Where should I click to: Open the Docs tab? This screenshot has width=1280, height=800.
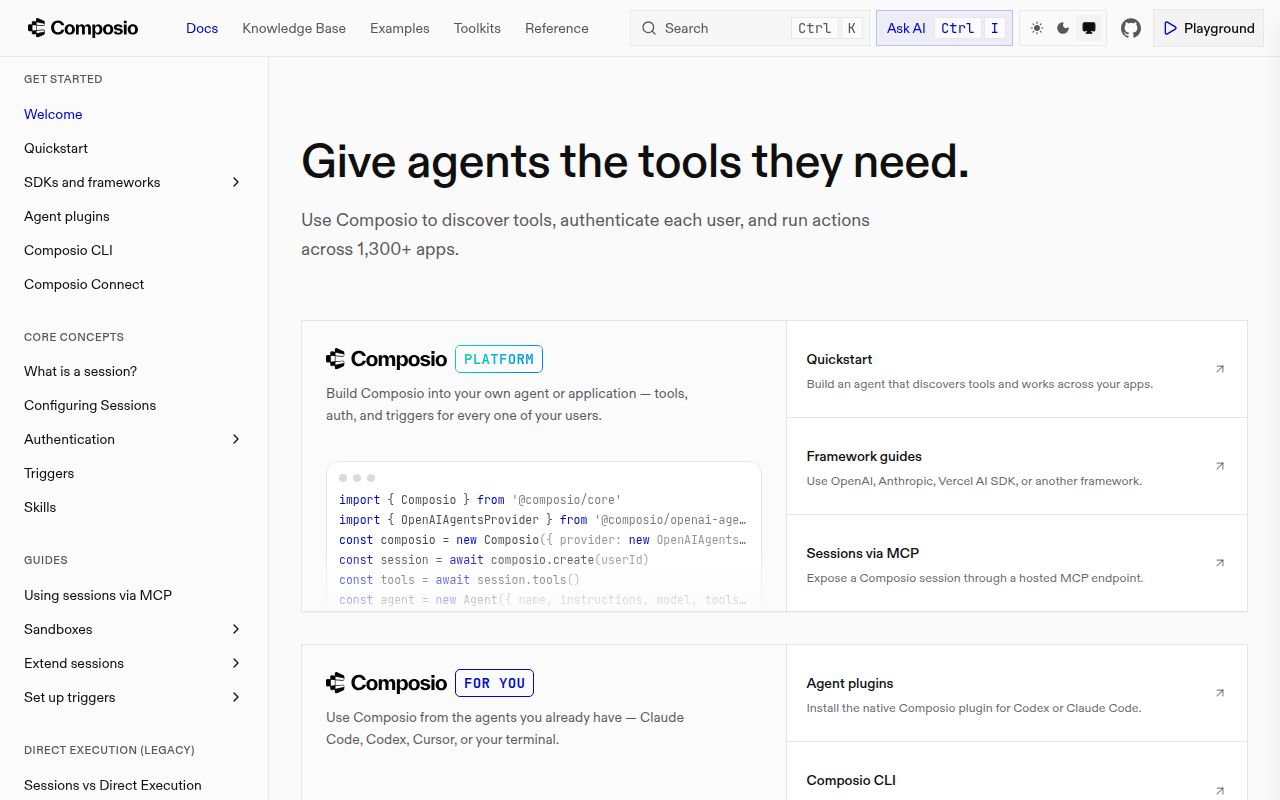202,28
